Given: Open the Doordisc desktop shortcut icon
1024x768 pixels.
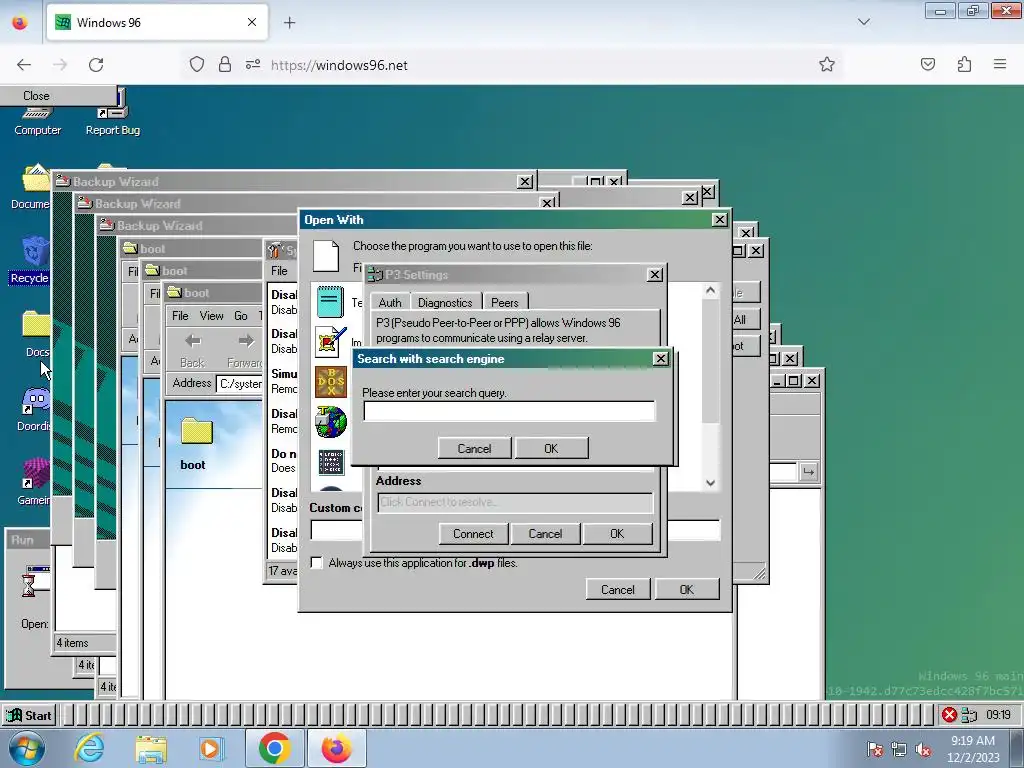Looking at the screenshot, I should tap(35, 400).
